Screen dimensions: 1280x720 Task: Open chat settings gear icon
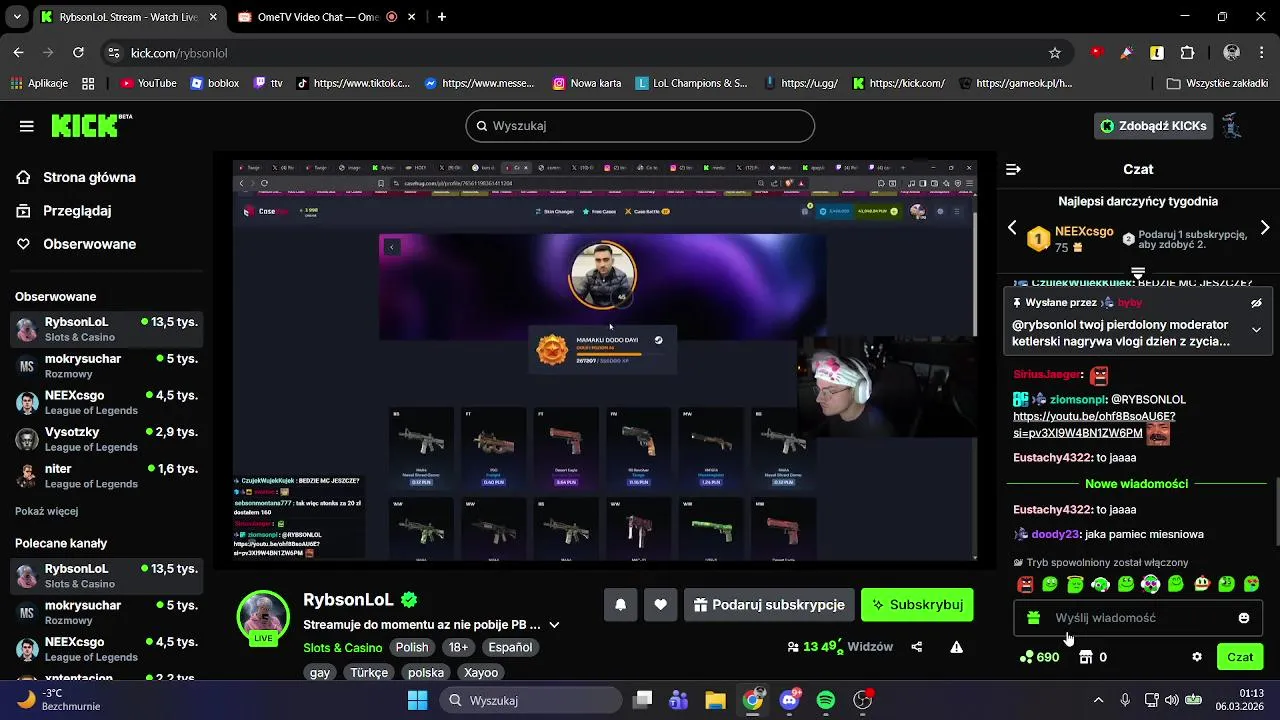1197,657
